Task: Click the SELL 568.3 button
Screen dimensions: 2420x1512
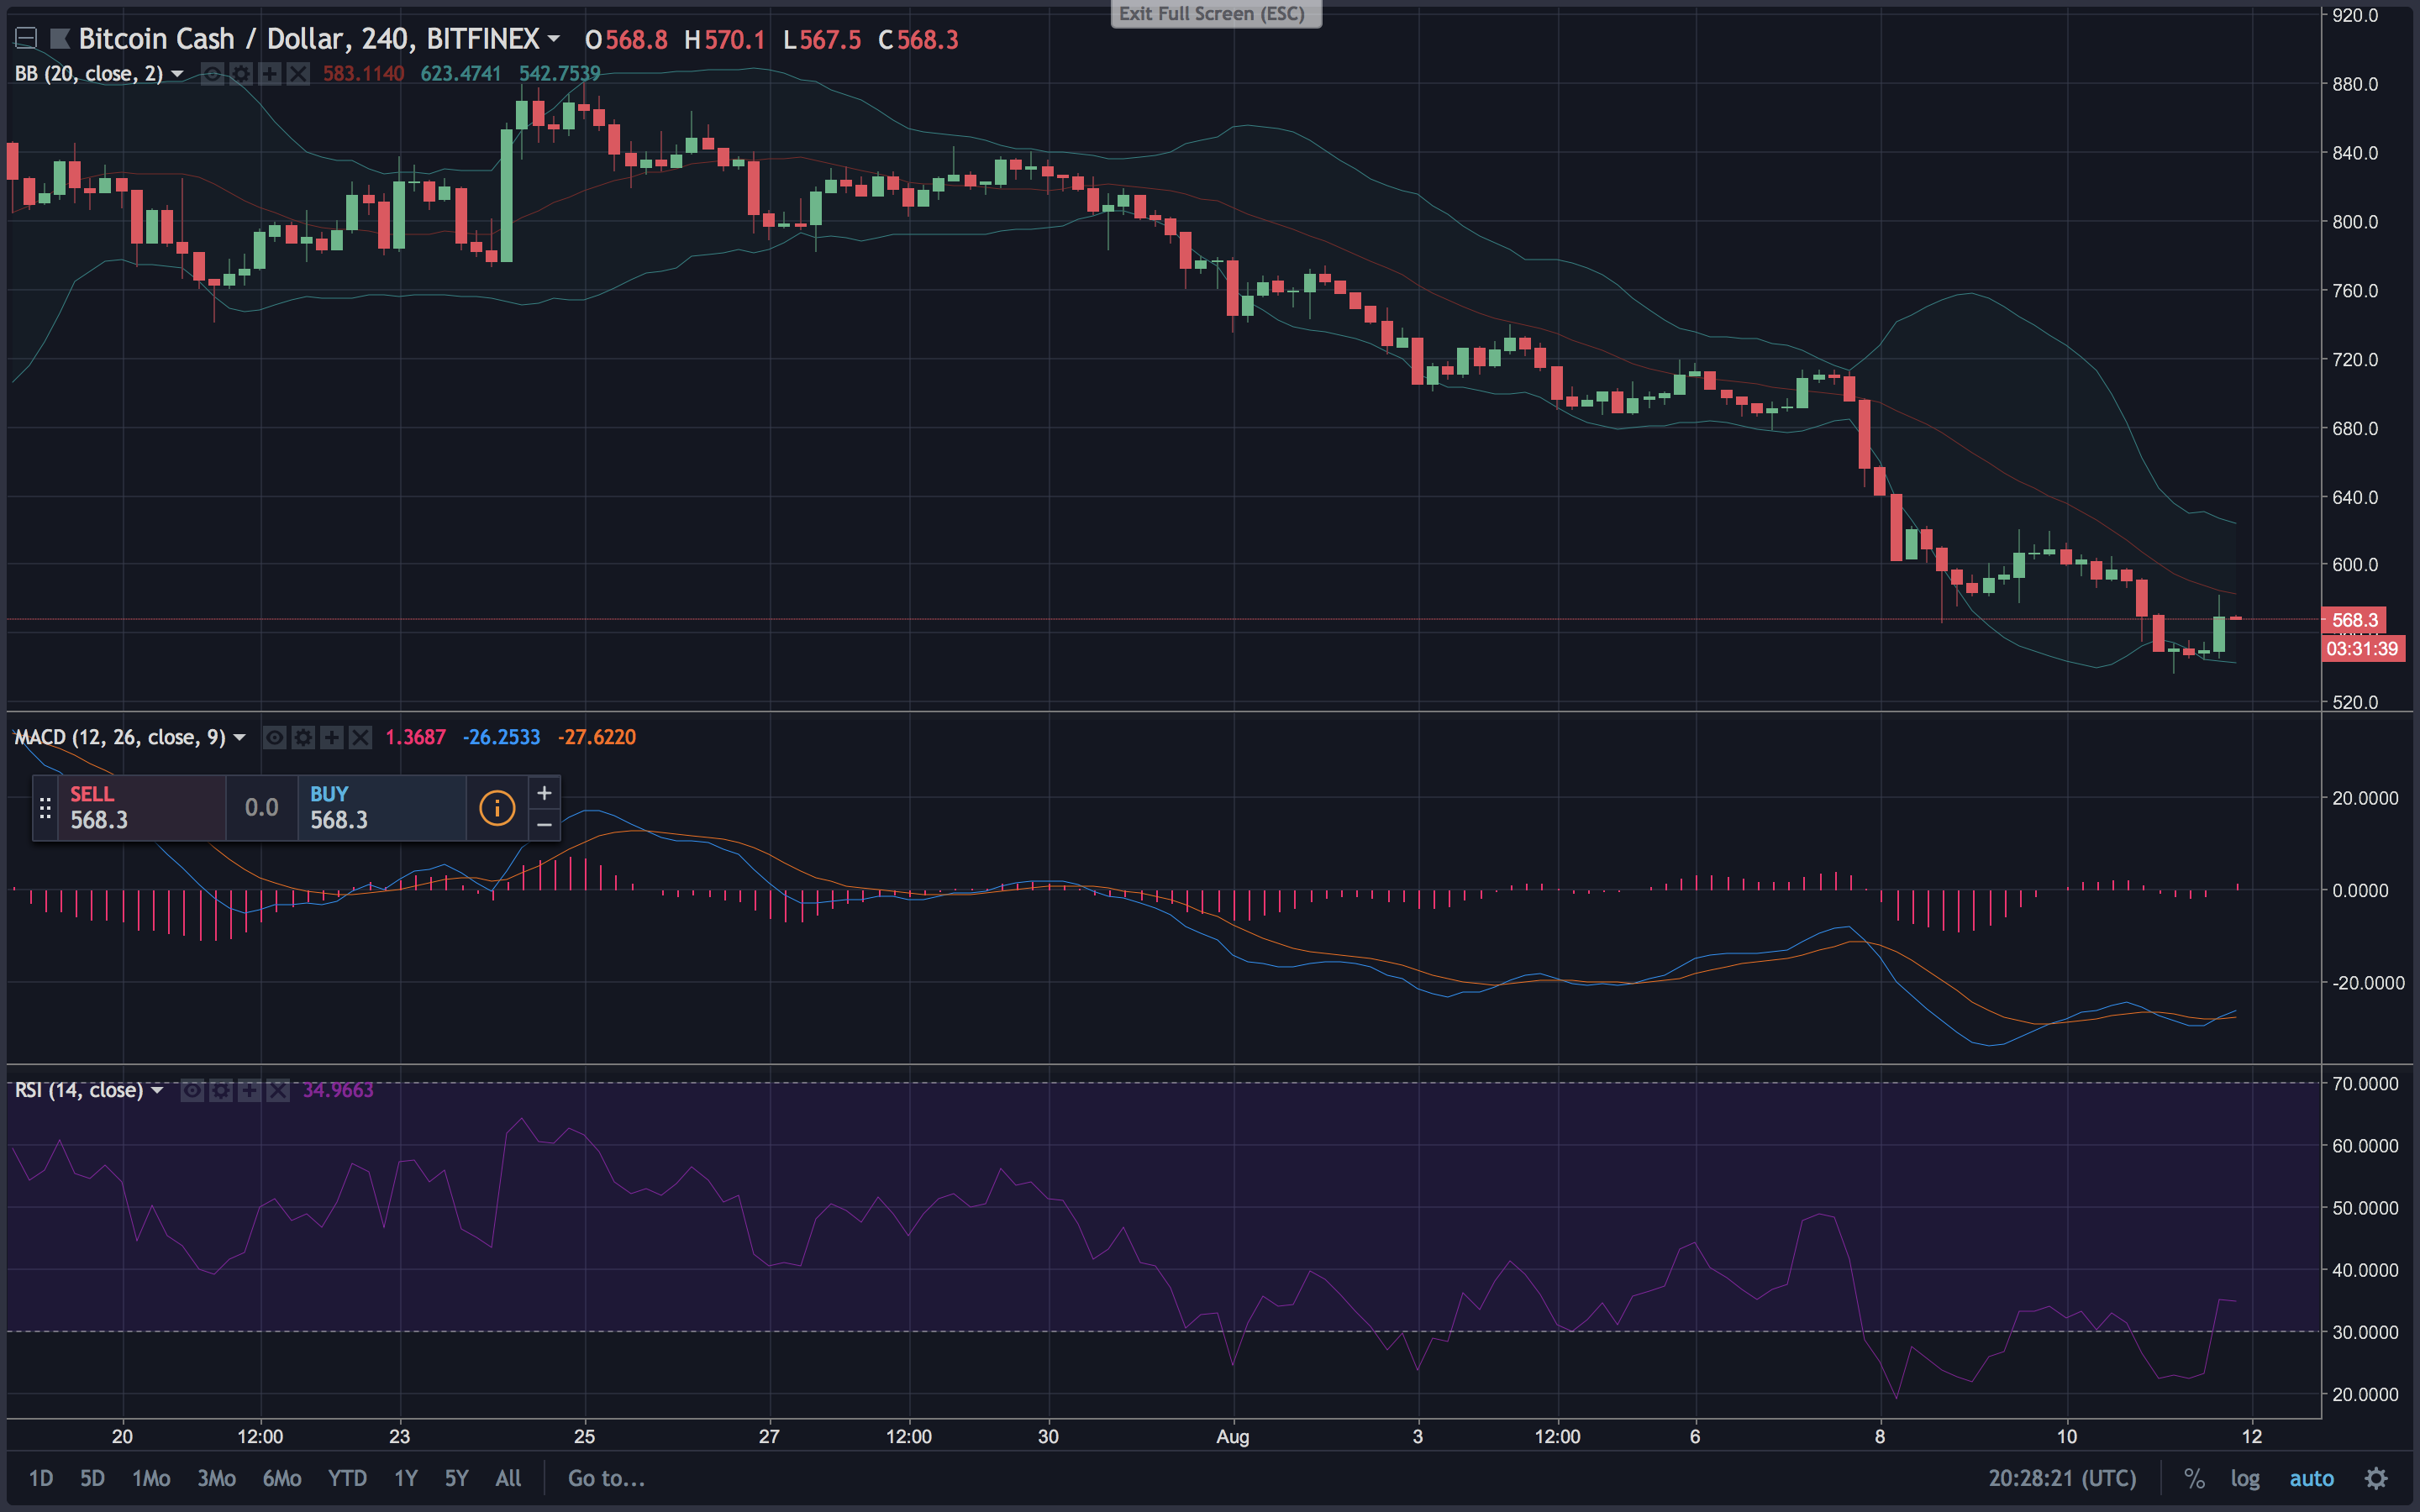Action: click(x=142, y=808)
